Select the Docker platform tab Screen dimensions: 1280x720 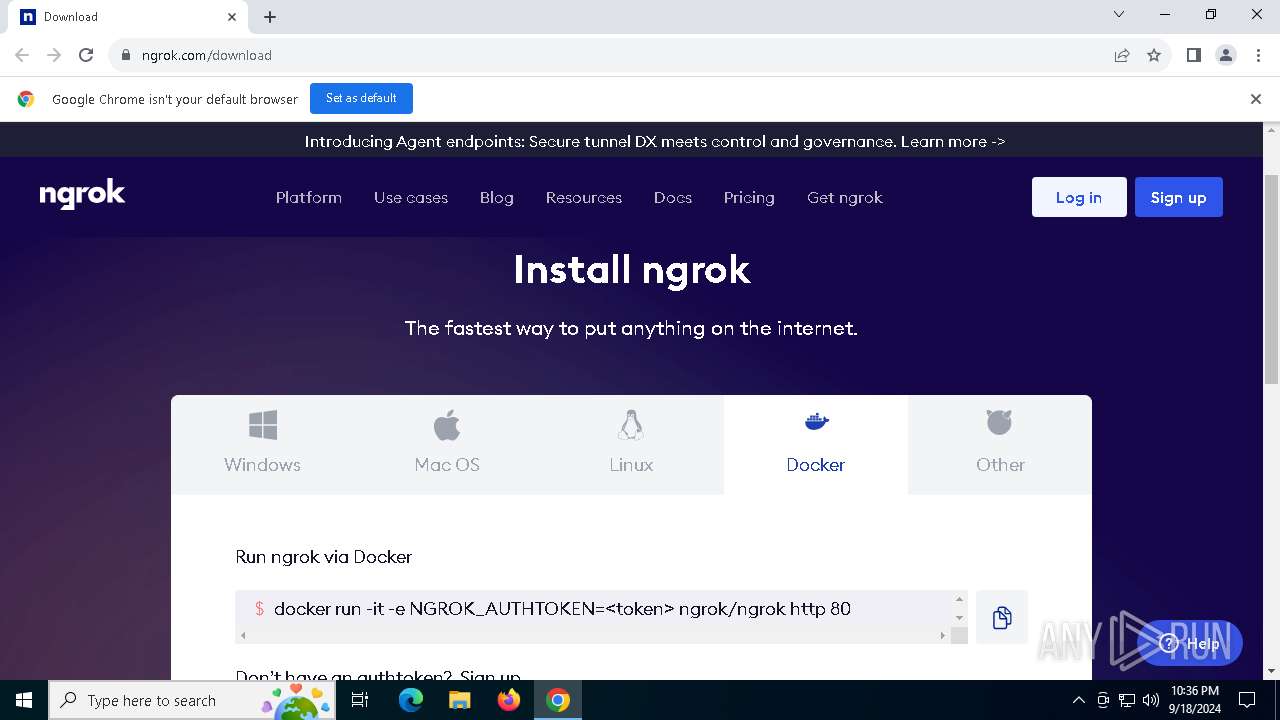click(816, 444)
